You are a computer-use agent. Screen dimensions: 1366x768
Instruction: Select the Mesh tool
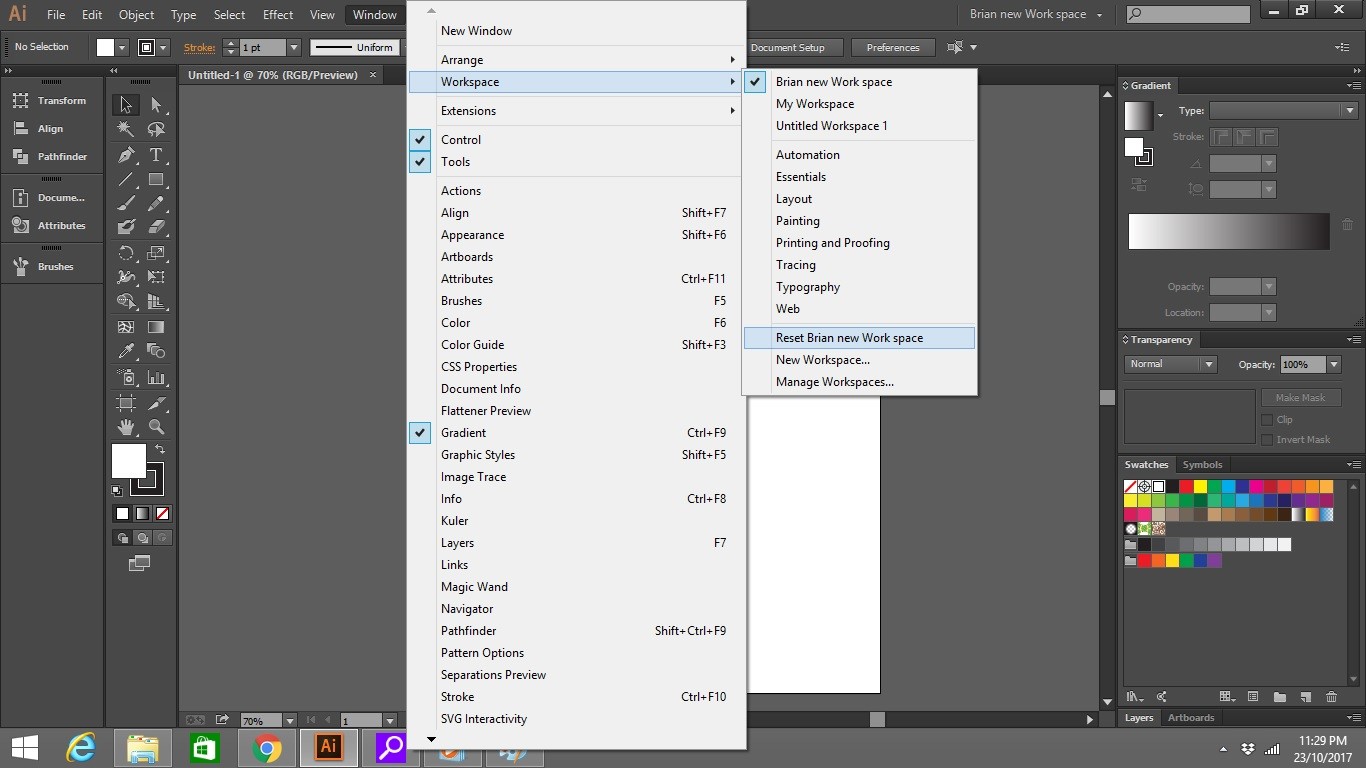click(126, 327)
